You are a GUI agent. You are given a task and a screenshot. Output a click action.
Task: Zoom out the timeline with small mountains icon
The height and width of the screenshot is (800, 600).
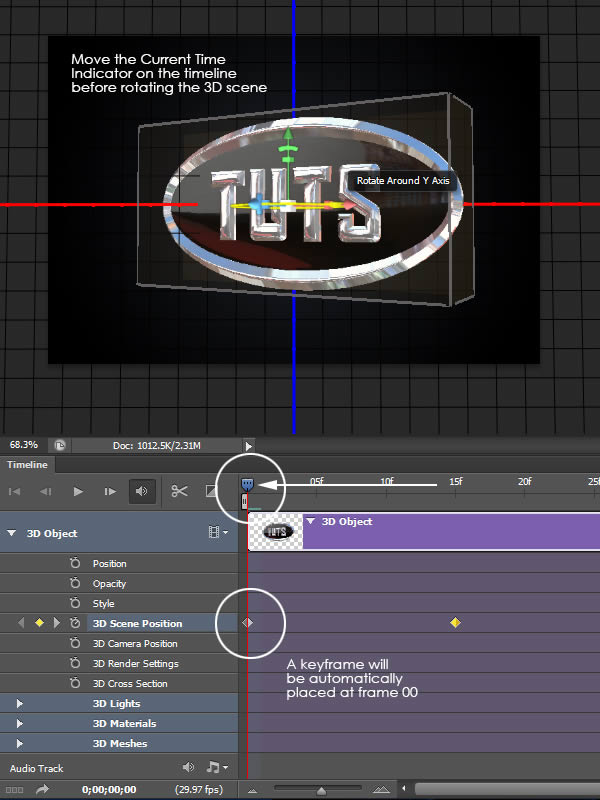[253, 790]
